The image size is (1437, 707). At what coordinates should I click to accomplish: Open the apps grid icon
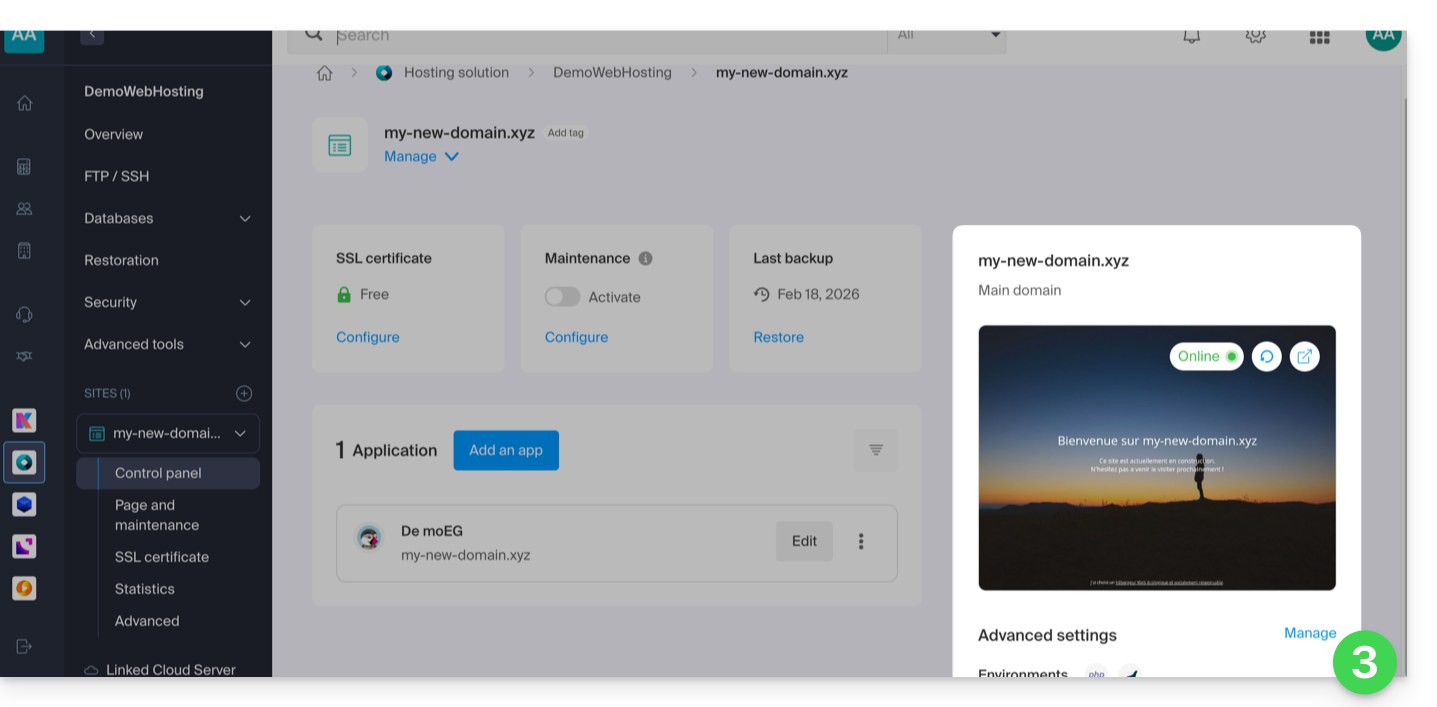pyautogui.click(x=1319, y=37)
